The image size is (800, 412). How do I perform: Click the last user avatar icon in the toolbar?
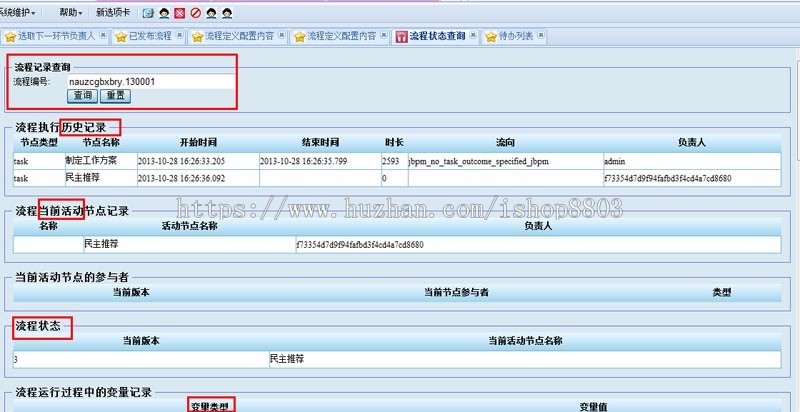tap(227, 14)
